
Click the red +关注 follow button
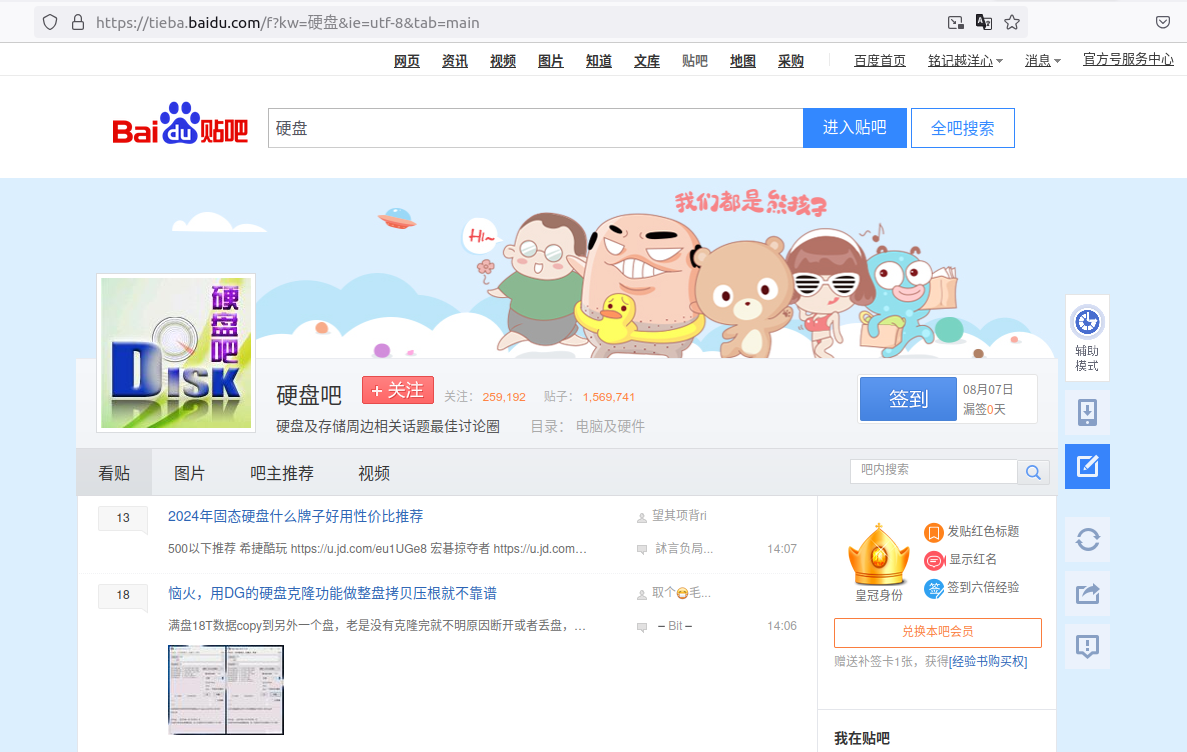point(397,391)
